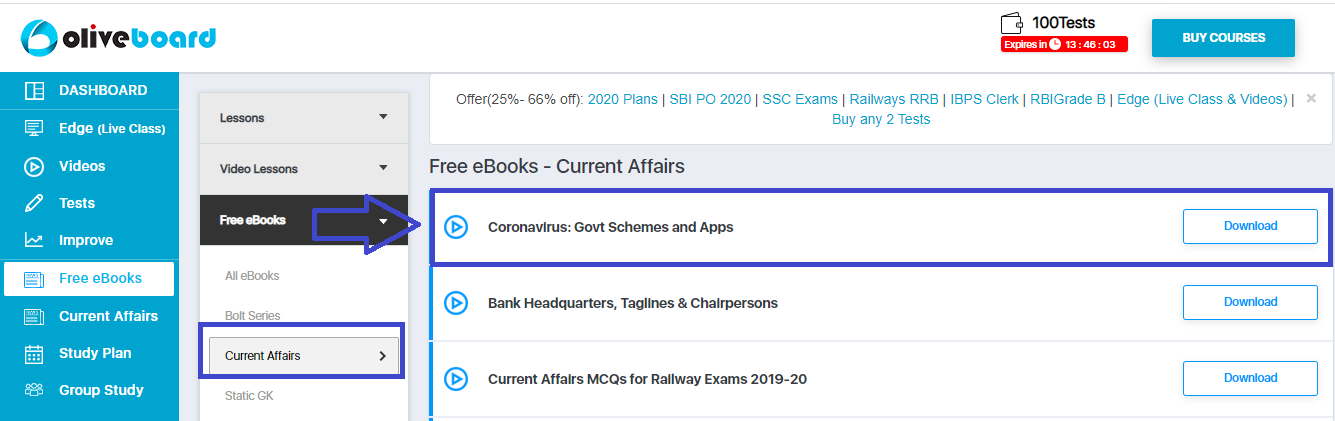The width and height of the screenshot is (1335, 421).
Task: Open the Group Study people icon
Action: tap(34, 390)
